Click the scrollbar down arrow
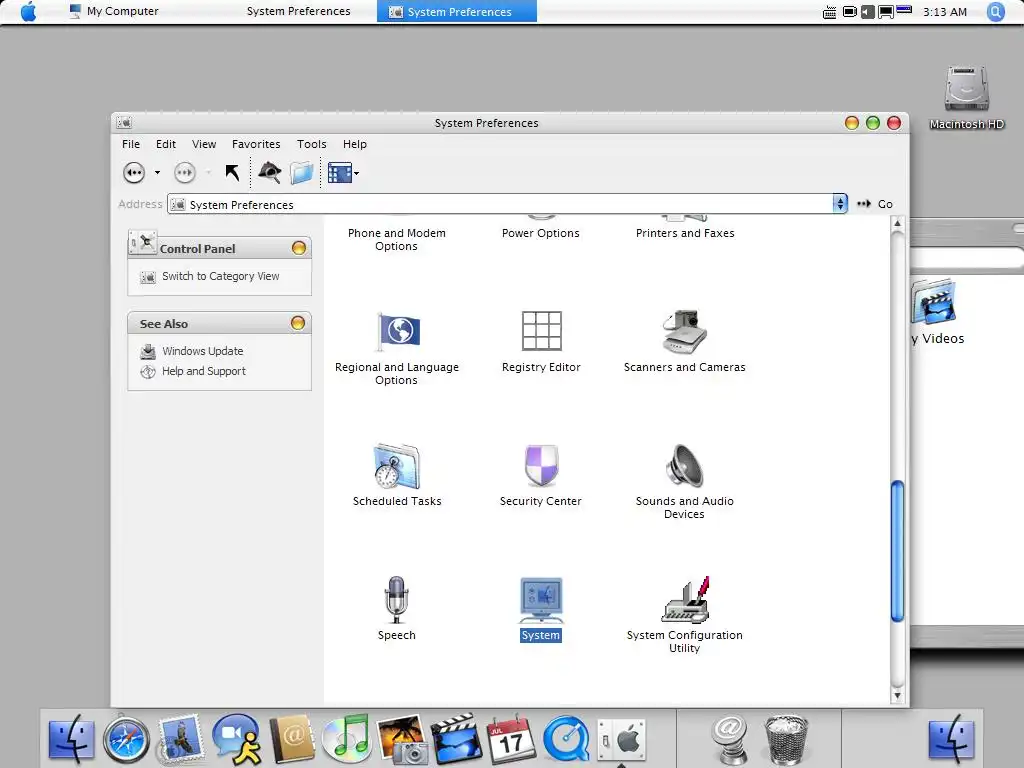Image resolution: width=1024 pixels, height=768 pixels. coord(897,696)
